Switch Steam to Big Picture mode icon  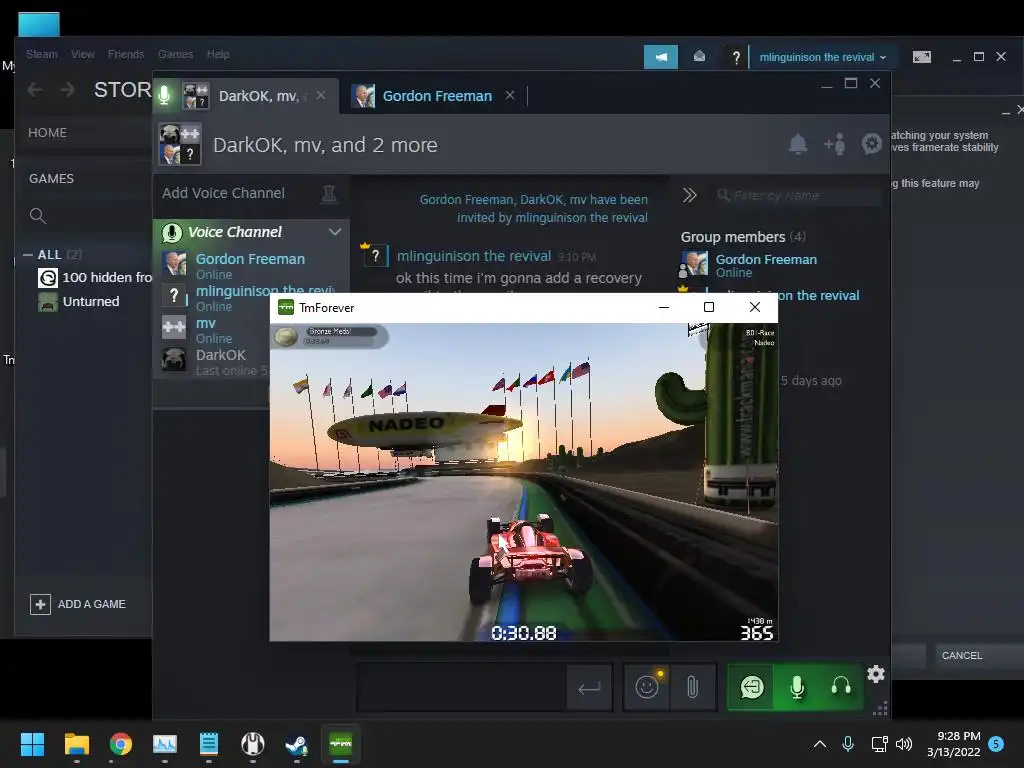[921, 57]
